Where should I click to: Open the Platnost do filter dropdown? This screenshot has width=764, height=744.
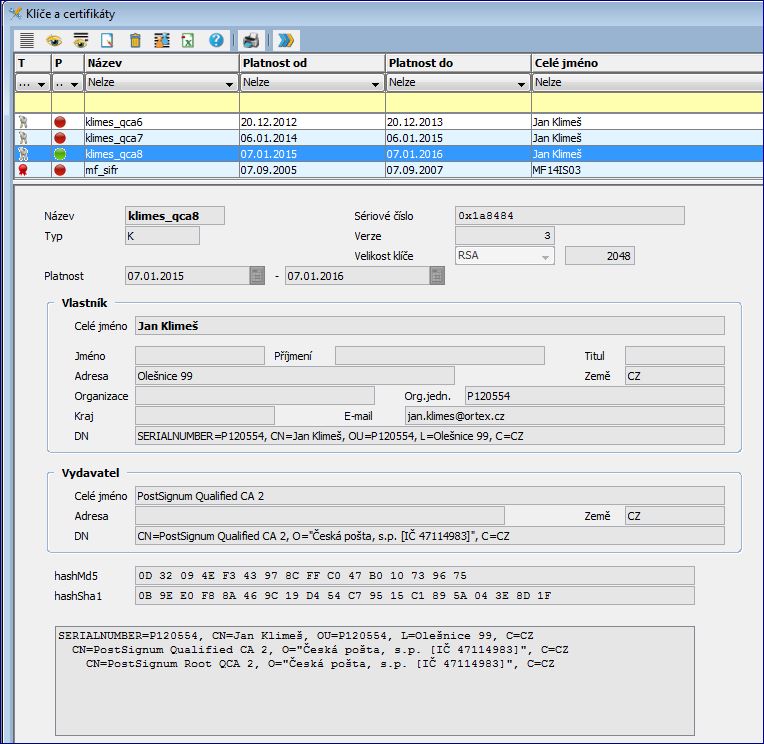coord(521,83)
